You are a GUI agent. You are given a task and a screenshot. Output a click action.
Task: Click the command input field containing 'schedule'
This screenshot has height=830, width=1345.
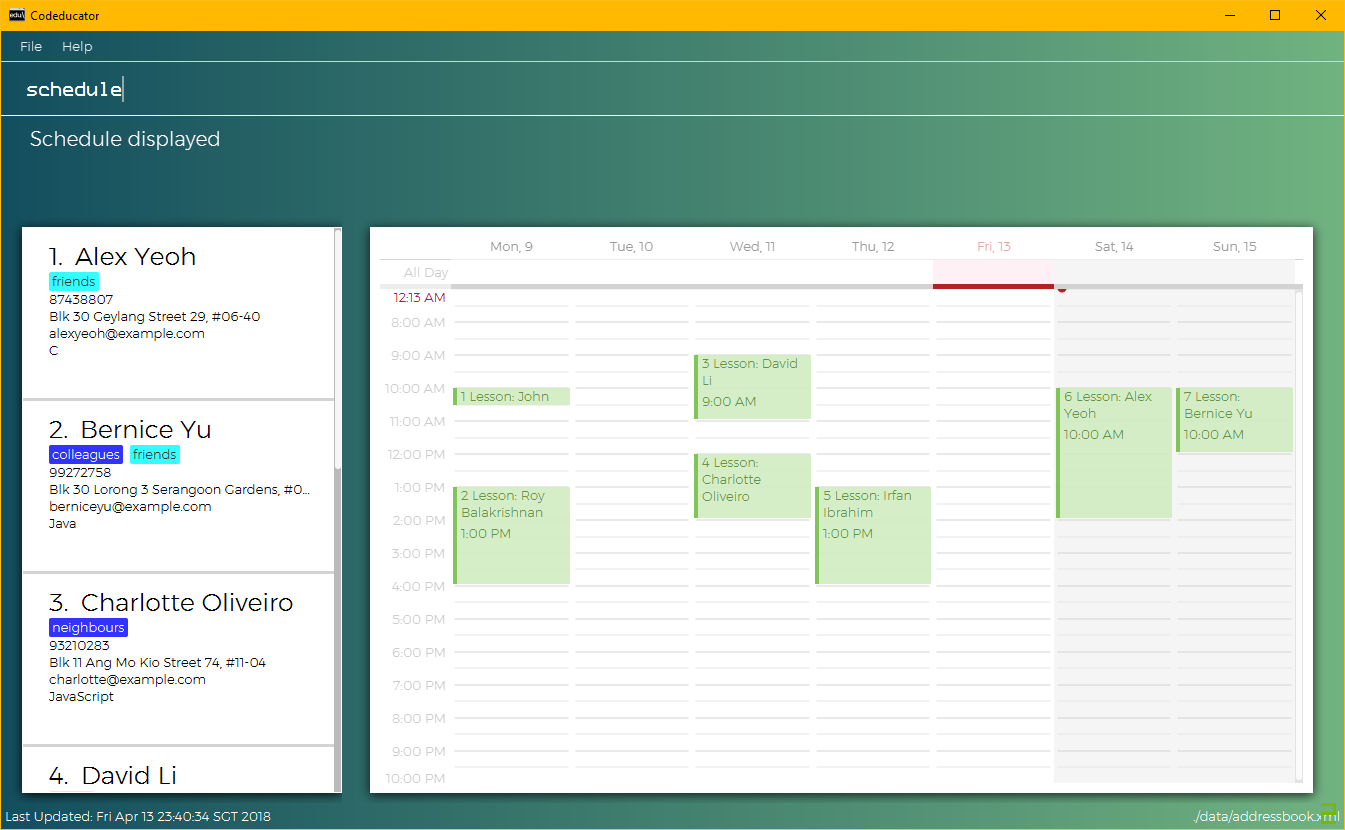pos(672,89)
